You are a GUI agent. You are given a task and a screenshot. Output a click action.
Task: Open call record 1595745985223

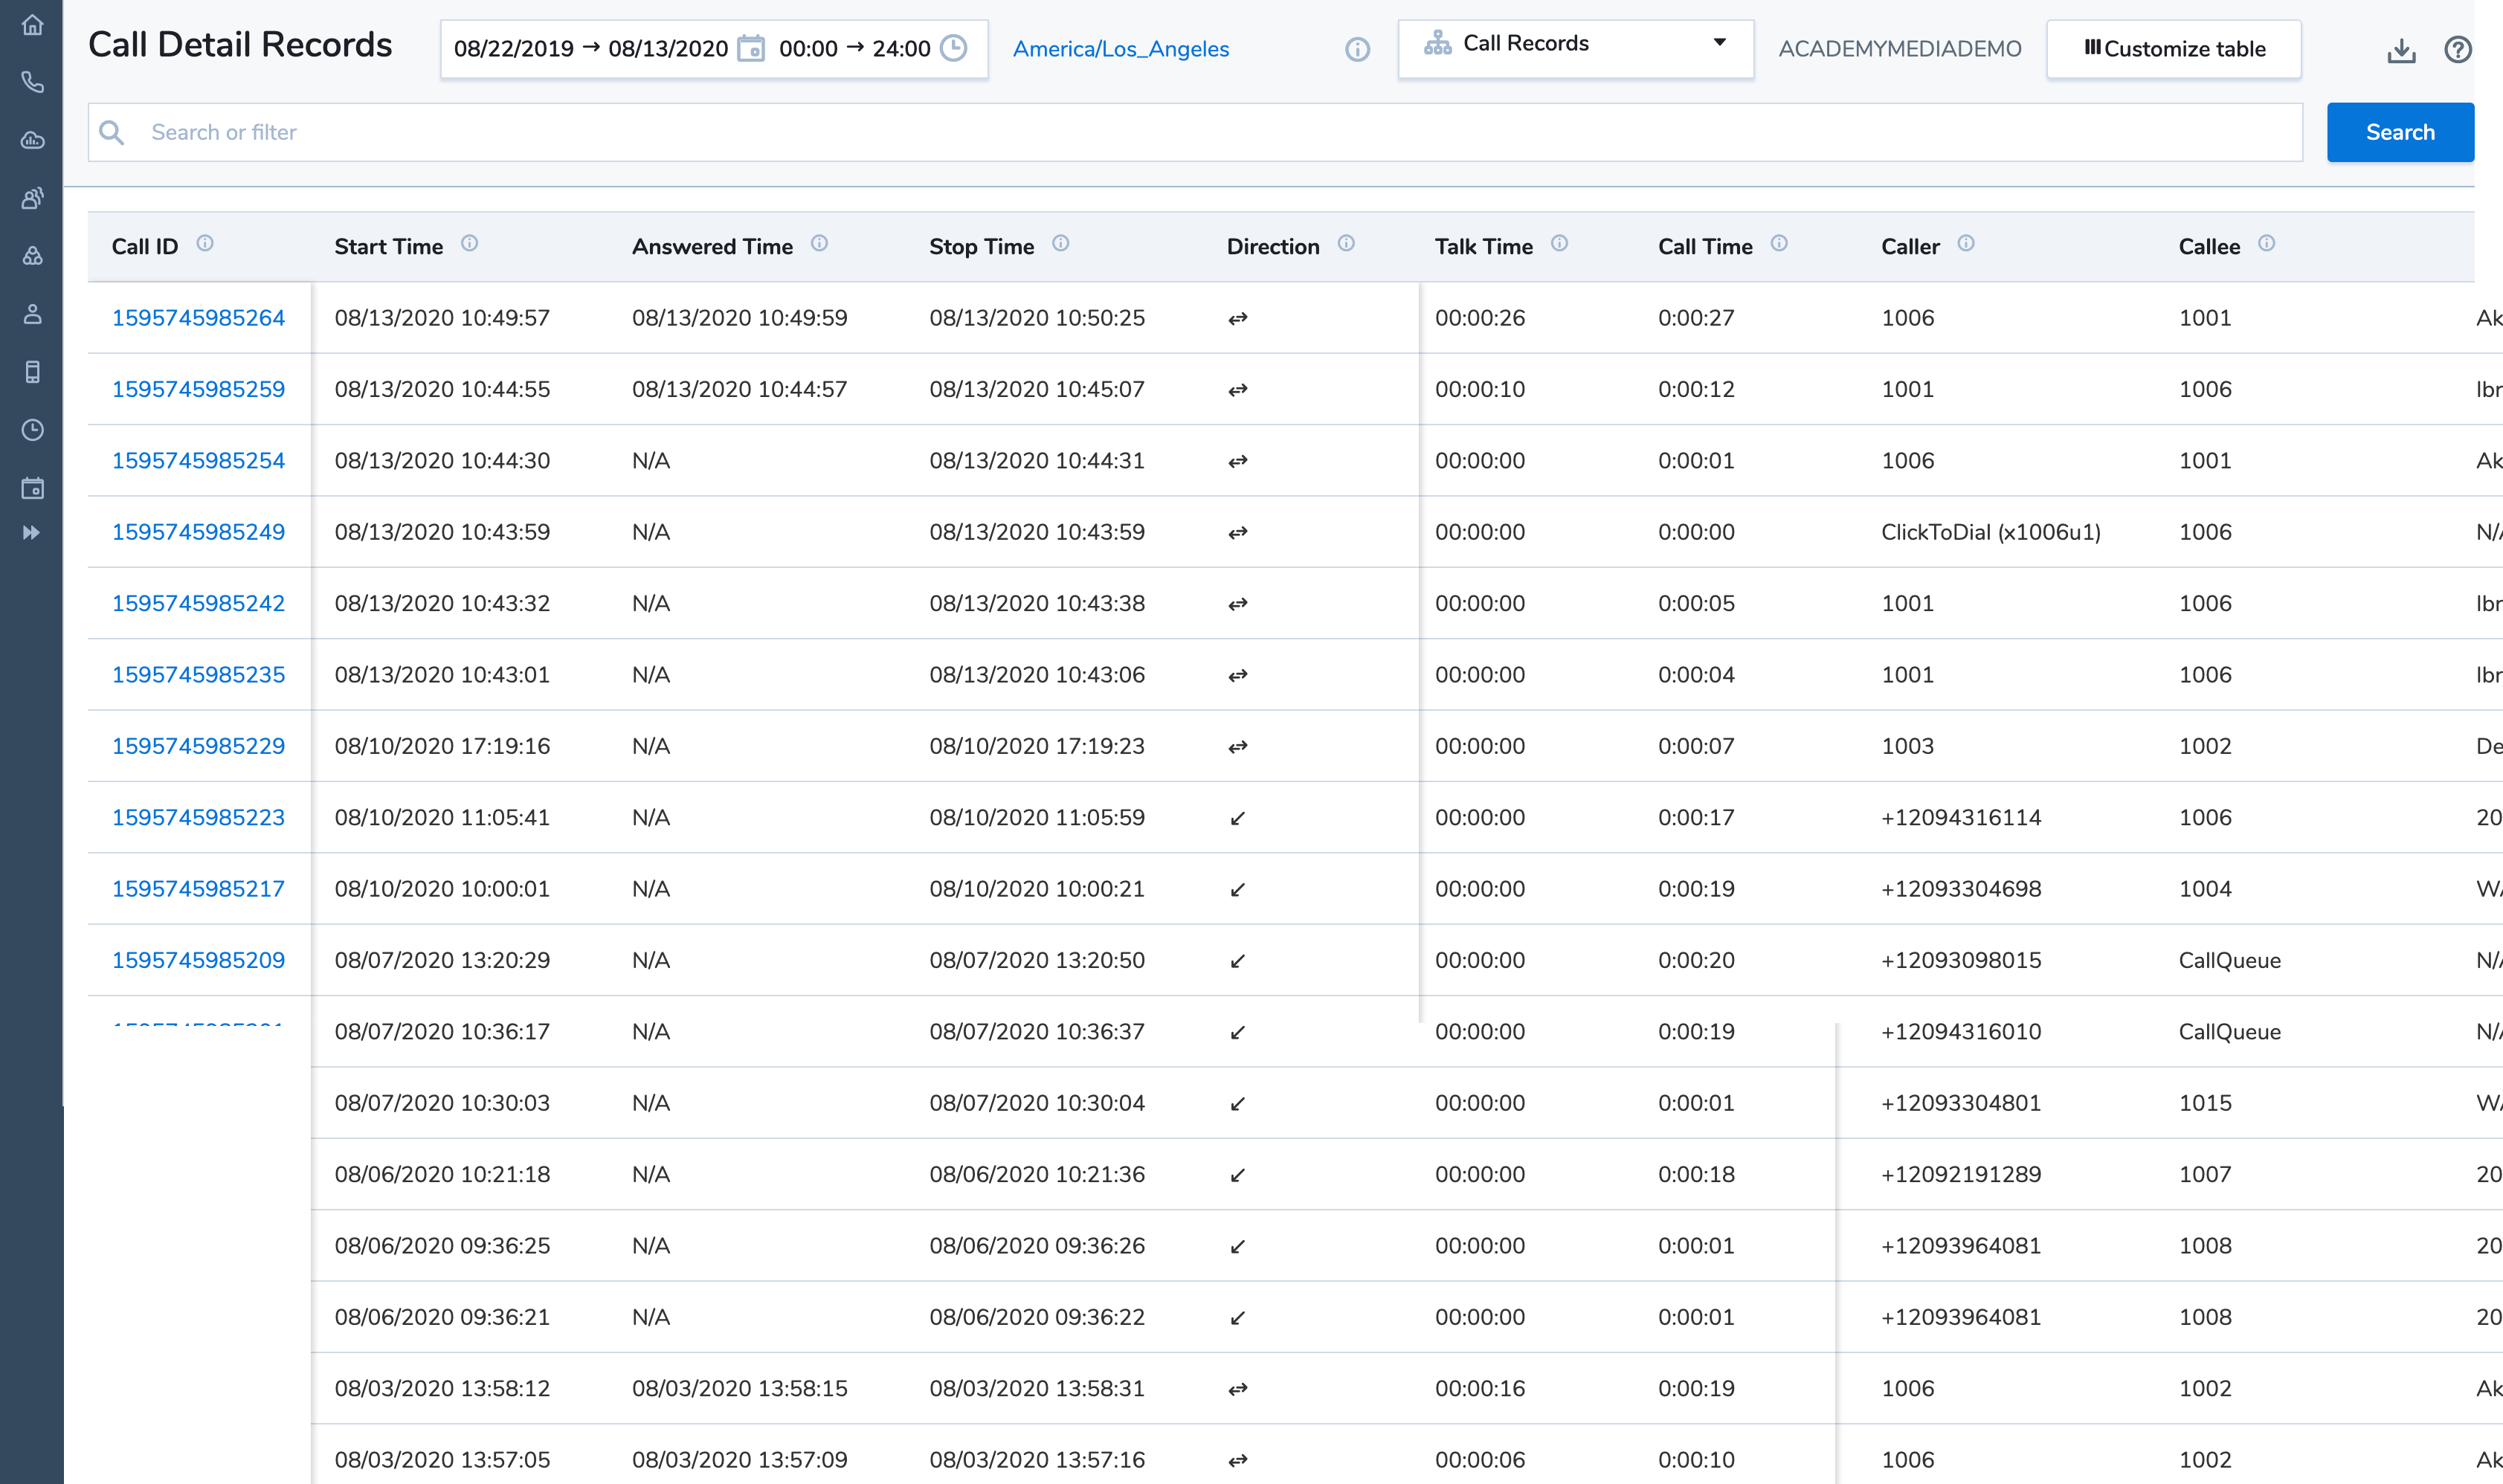198,818
